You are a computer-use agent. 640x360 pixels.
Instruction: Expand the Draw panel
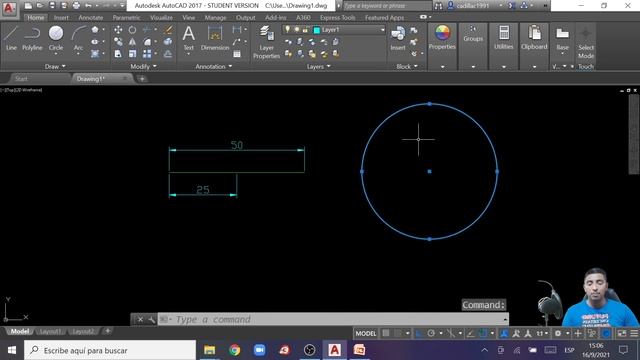(x=55, y=66)
